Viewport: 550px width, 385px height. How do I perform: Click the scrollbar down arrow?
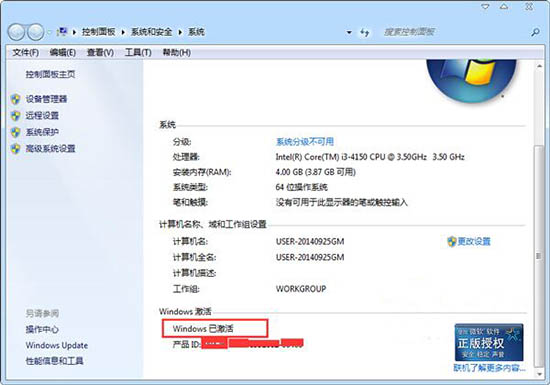point(539,374)
